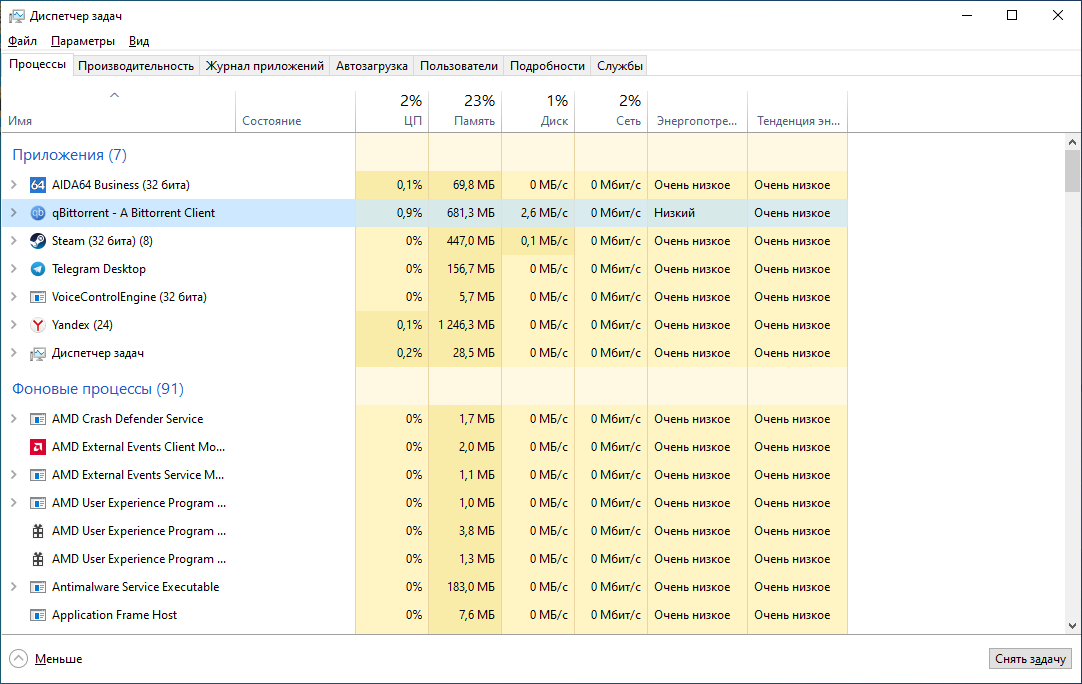Select the AMD External Events Client row name
Image resolution: width=1082 pixels, height=684 pixels.
(x=138, y=447)
